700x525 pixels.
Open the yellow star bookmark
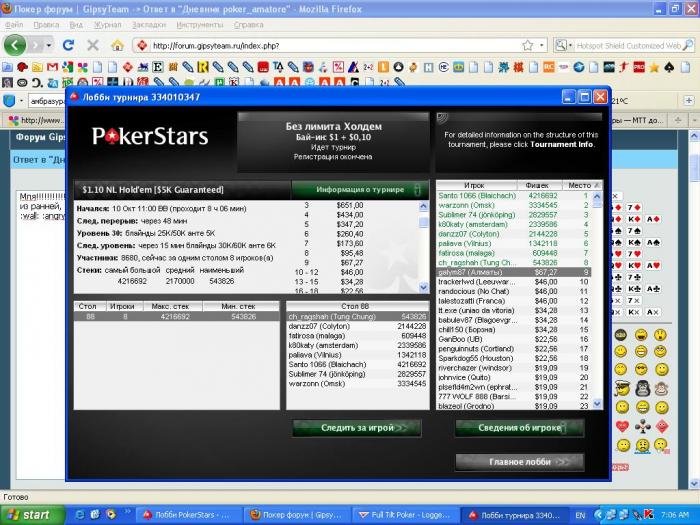click(x=654, y=67)
